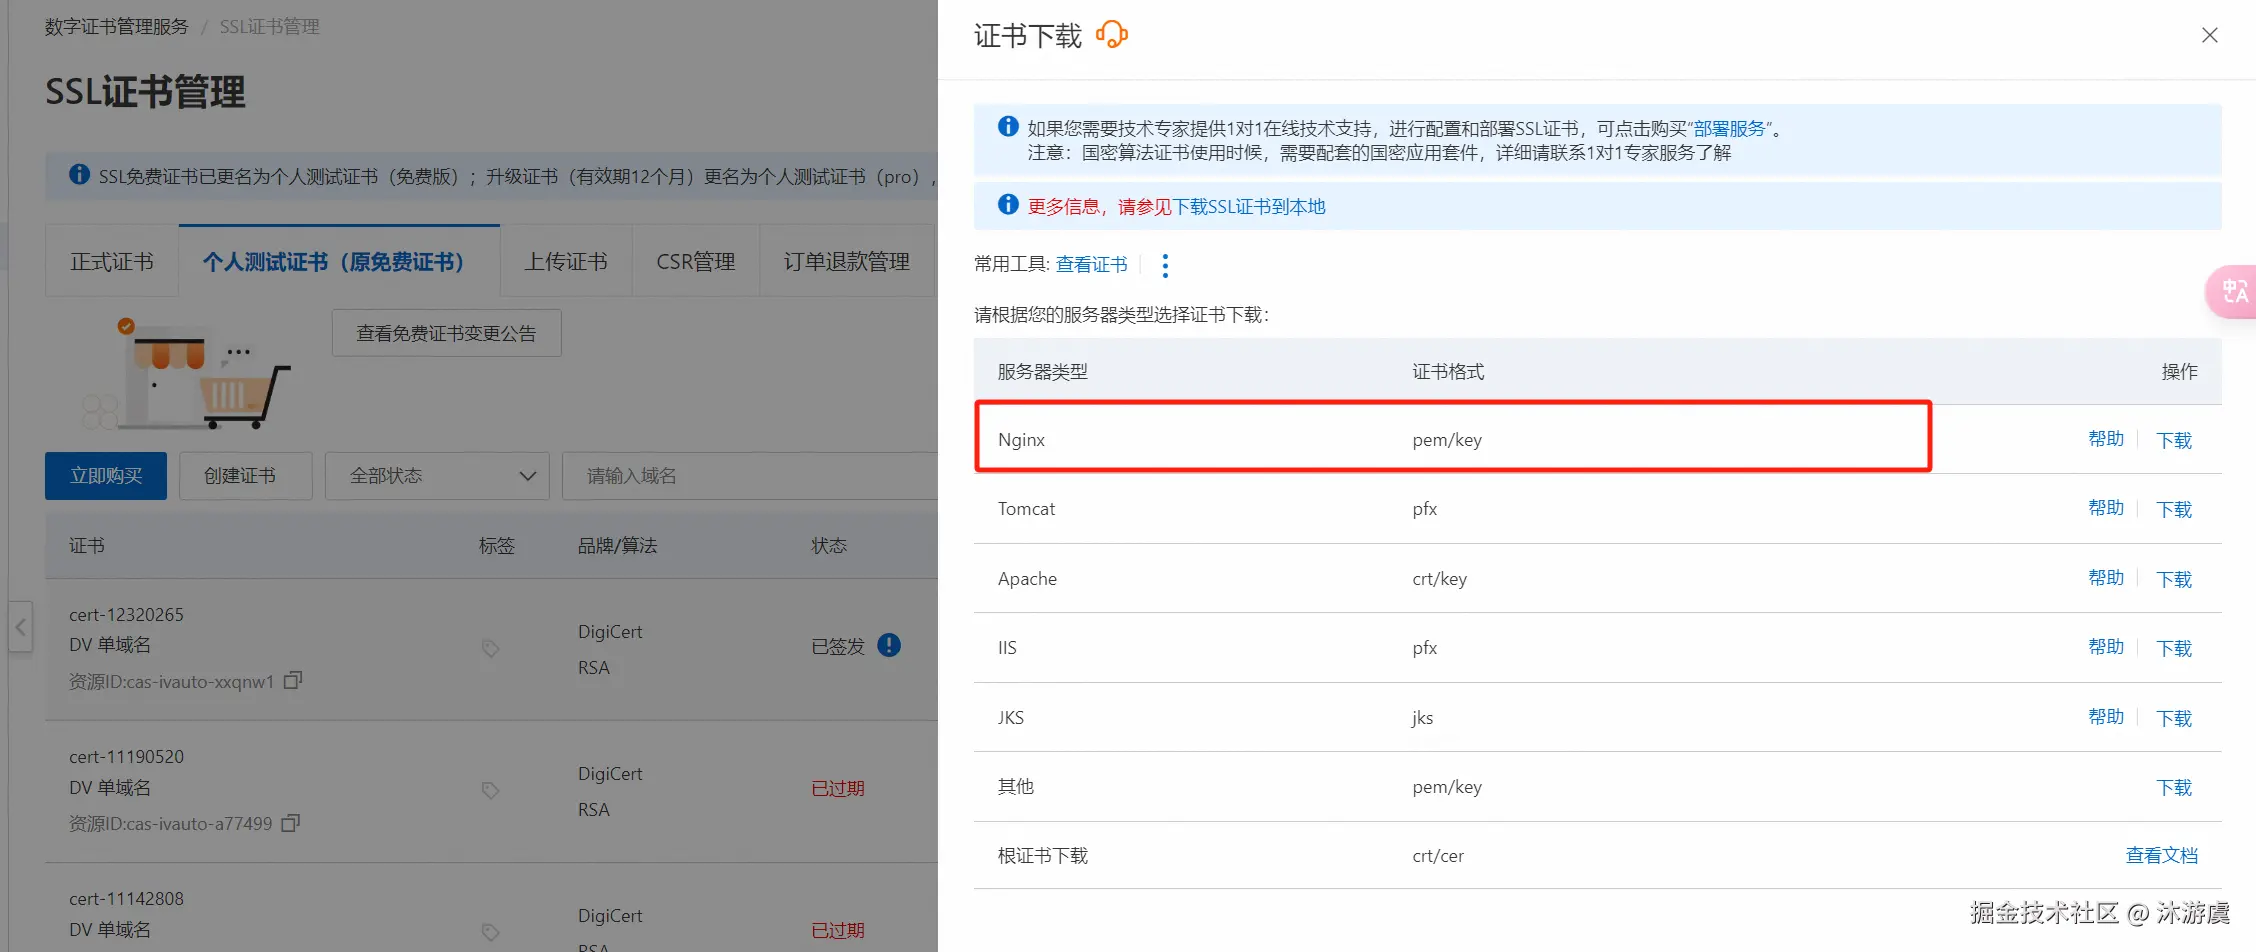This screenshot has height=952, width=2256.
Task: Click the domain name search field
Action: [750, 476]
